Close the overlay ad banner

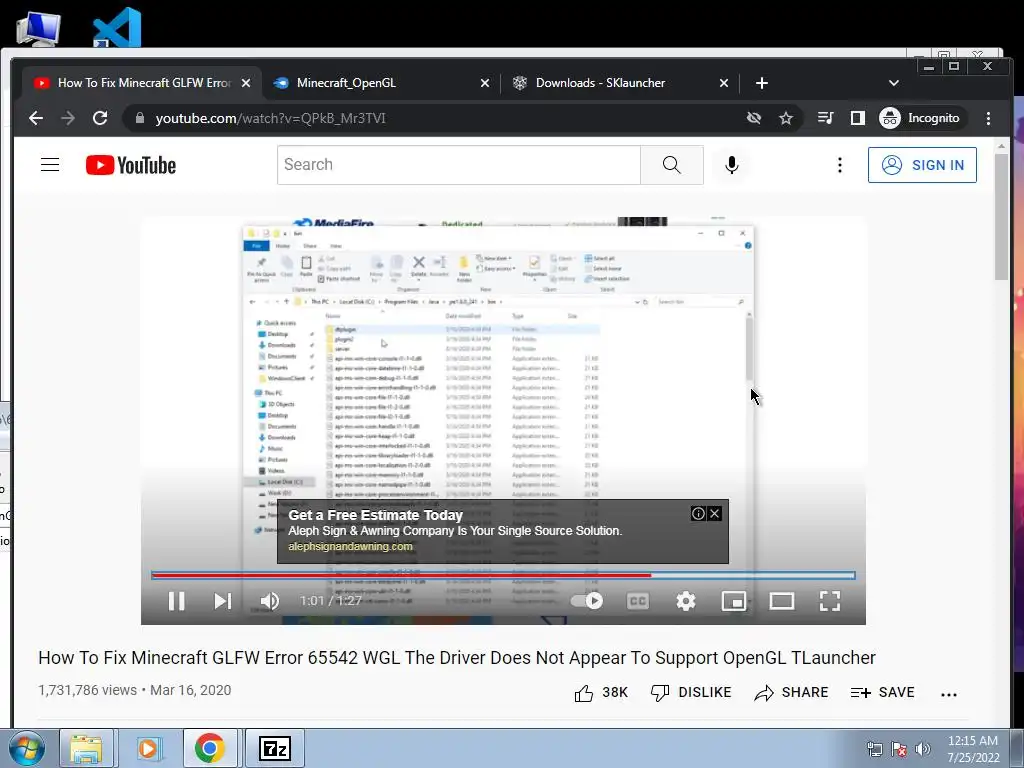pos(715,514)
